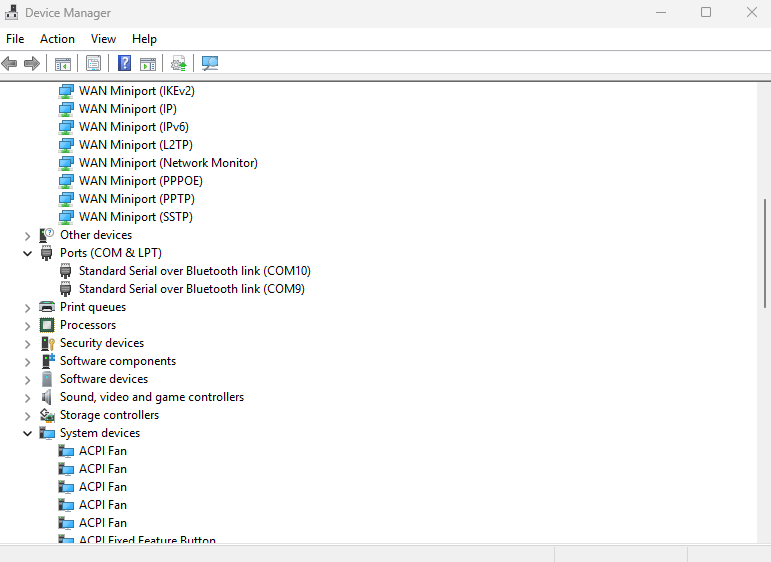This screenshot has height=562, width=771.
Task: Select WAN Miniport (PPTP)
Action: point(137,199)
